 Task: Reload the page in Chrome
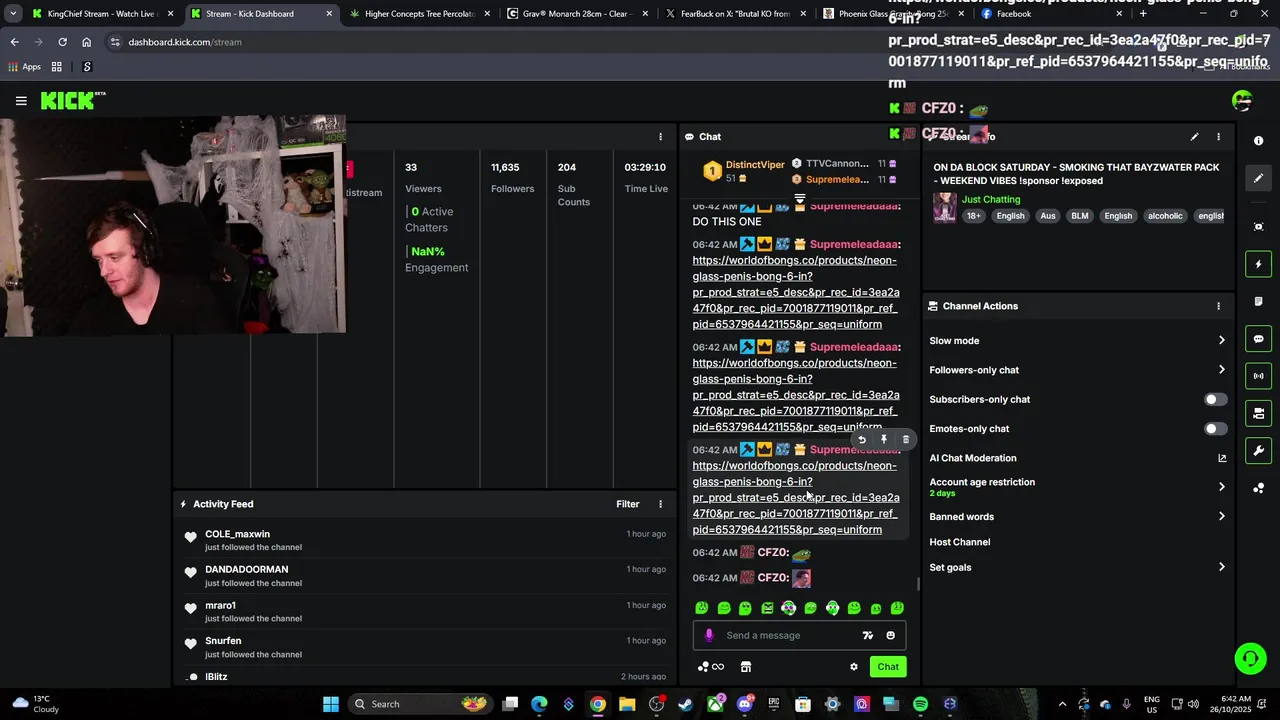62,42
